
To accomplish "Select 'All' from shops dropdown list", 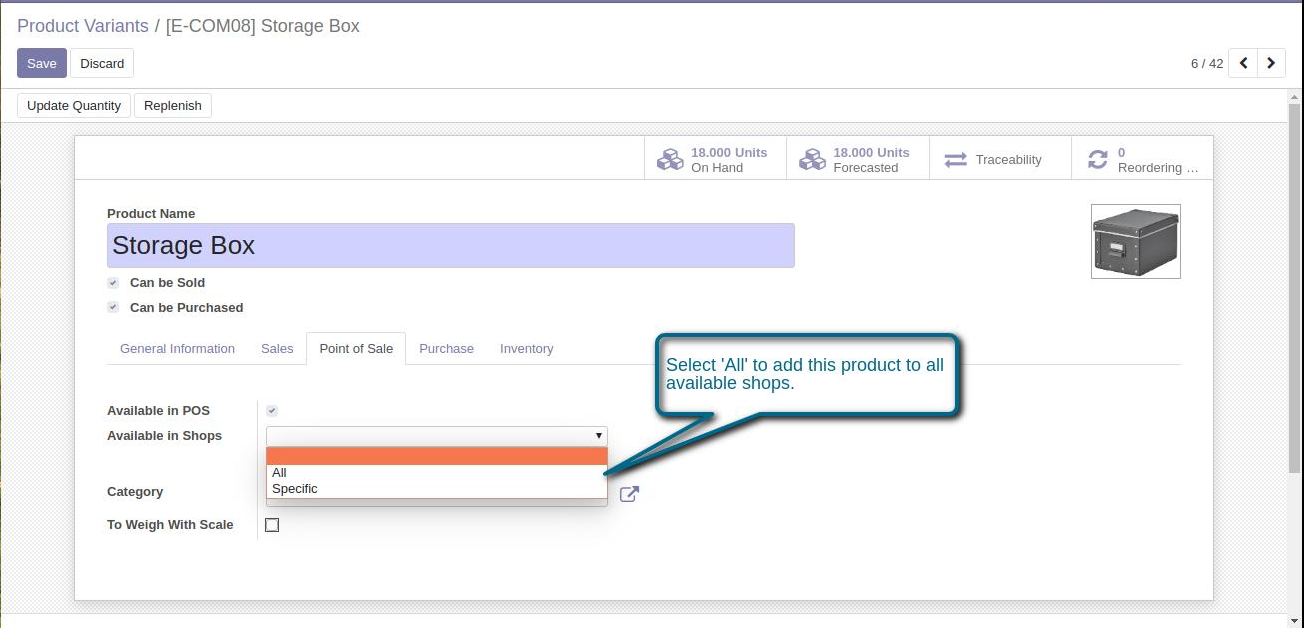I will tap(280, 473).
